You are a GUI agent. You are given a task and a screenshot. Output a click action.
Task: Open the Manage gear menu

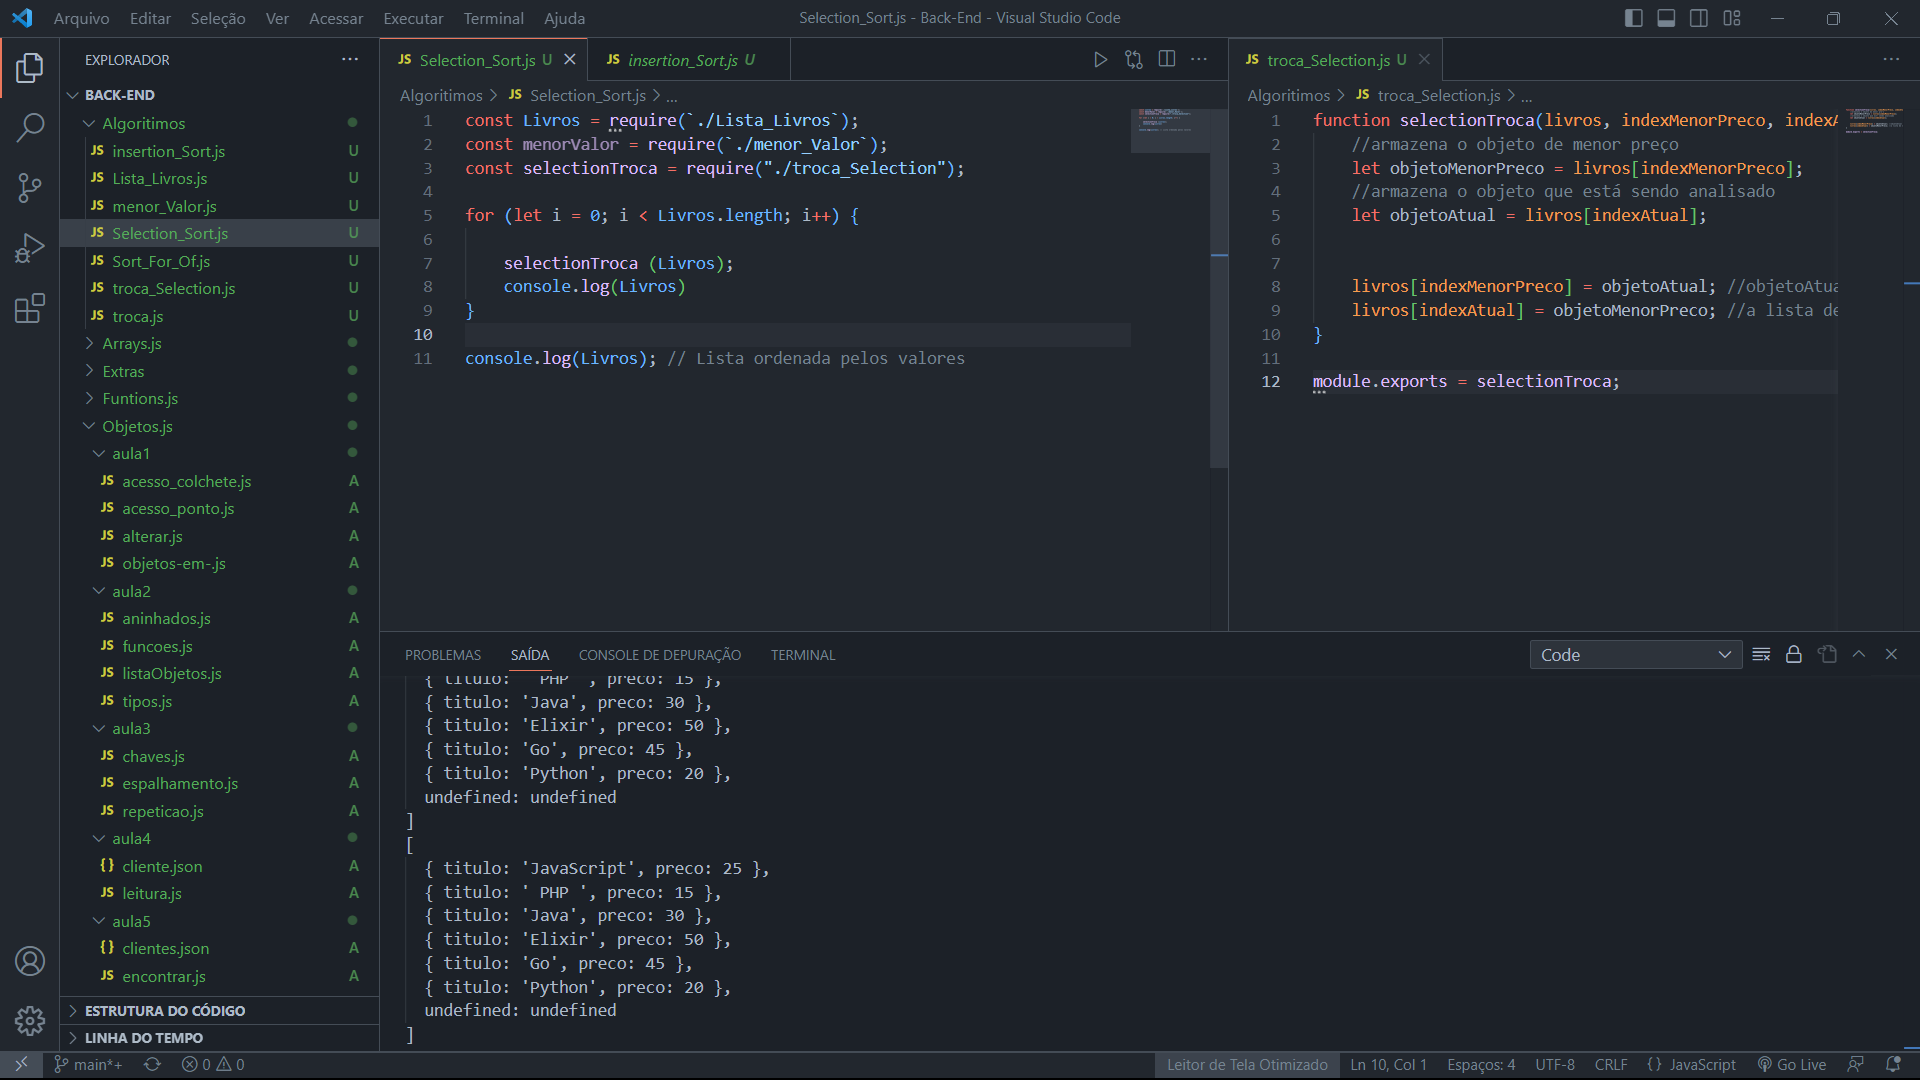(30, 1020)
